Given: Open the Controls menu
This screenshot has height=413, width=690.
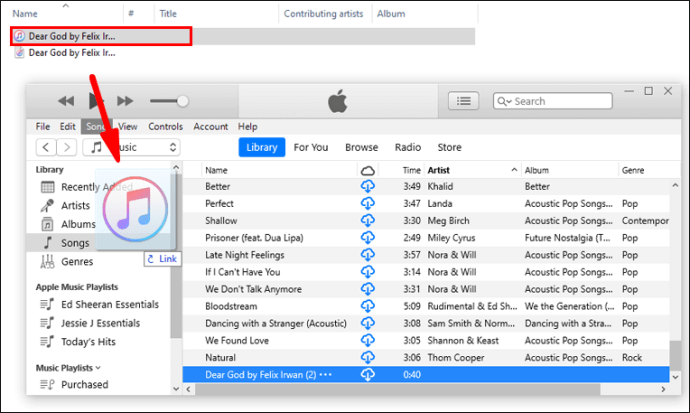Looking at the screenshot, I should coord(165,127).
